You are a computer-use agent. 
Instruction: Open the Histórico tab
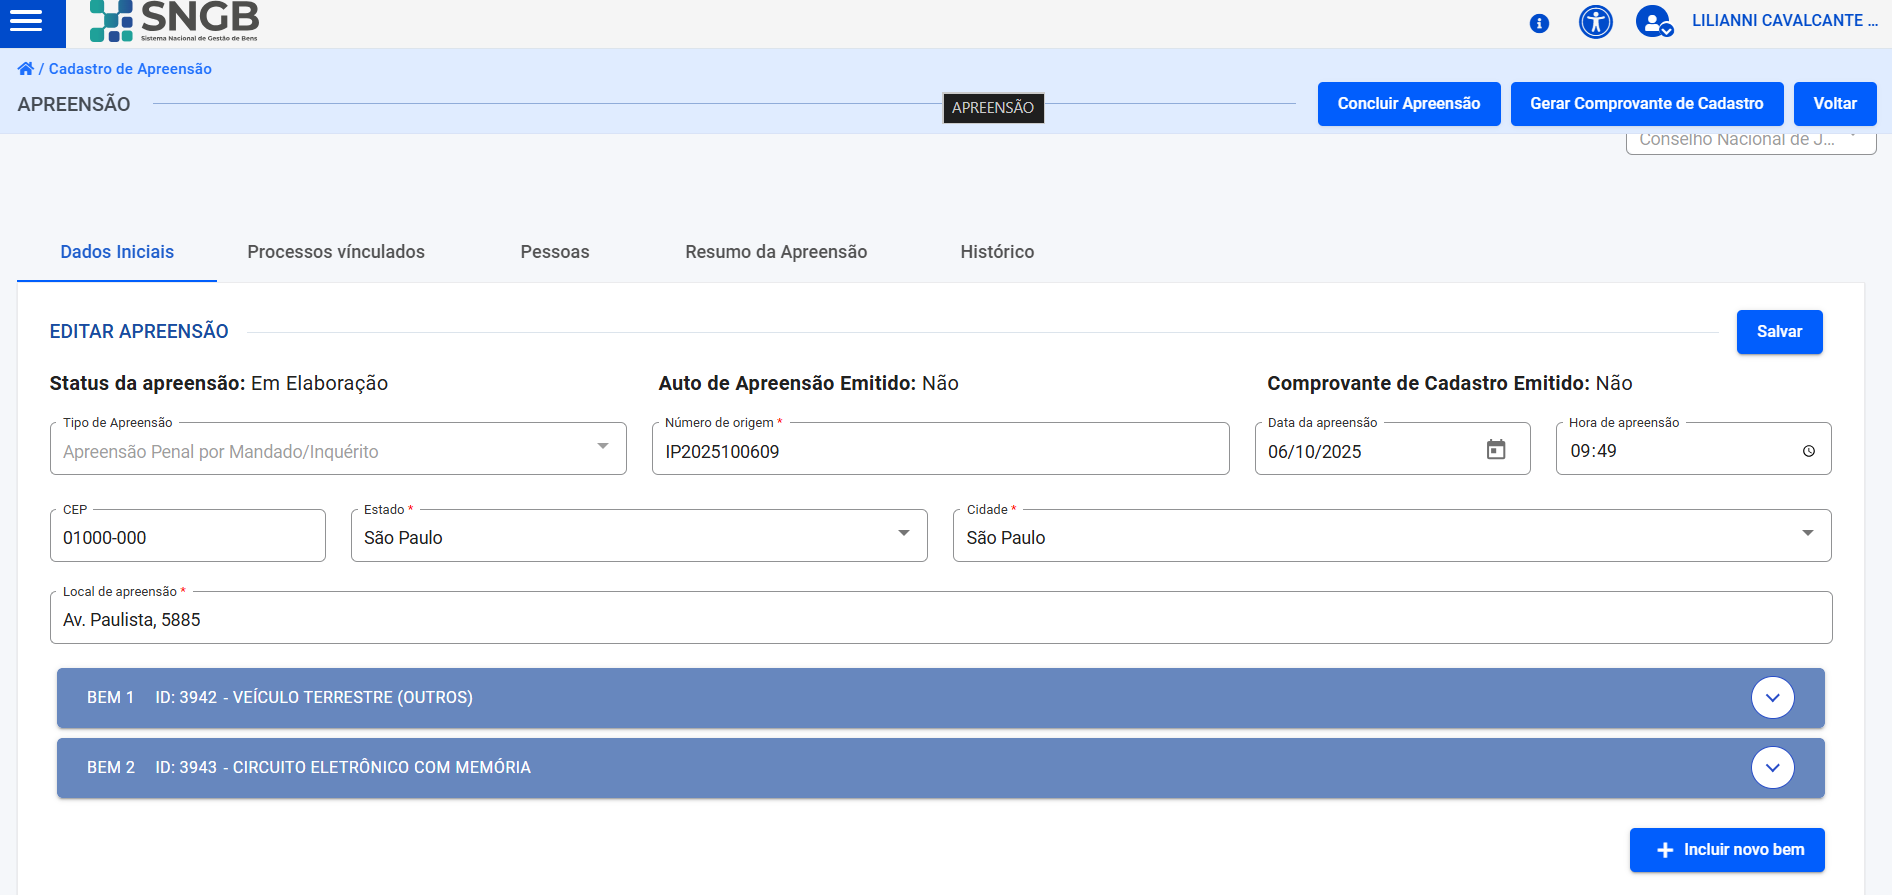(997, 252)
